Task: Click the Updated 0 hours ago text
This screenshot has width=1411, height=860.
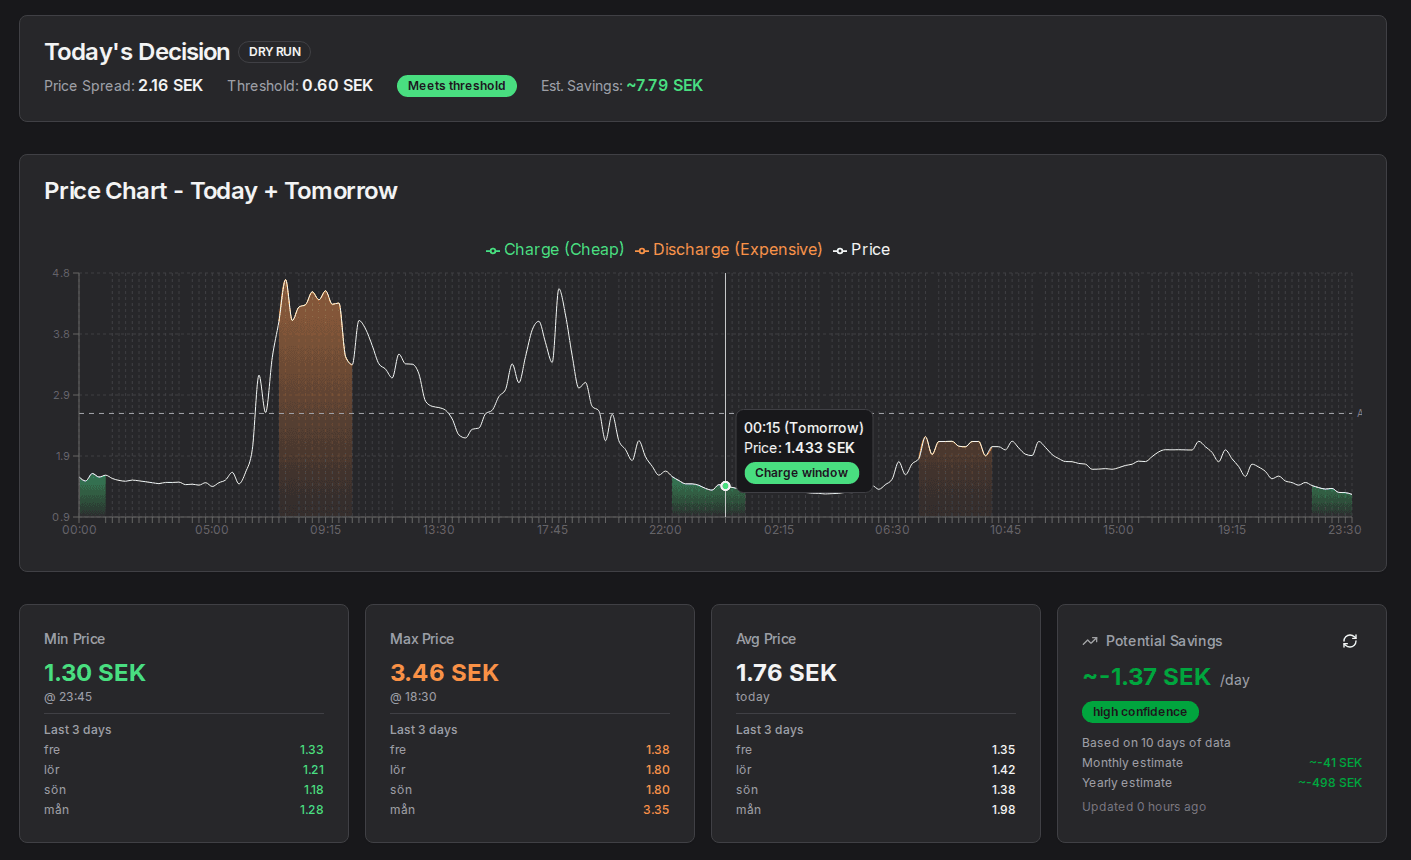Action: (1144, 806)
